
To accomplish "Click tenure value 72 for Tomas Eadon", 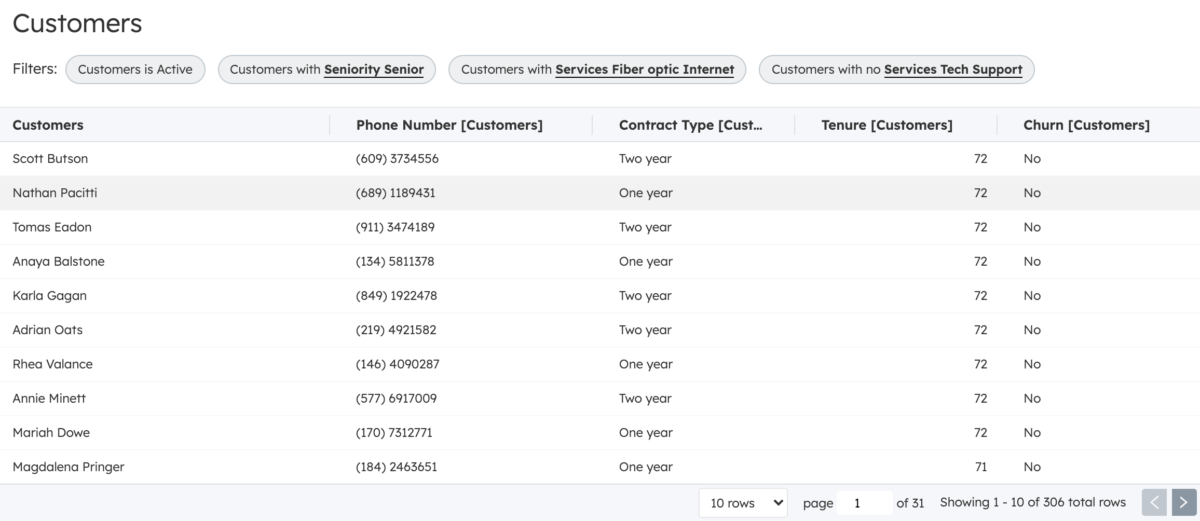I will pyautogui.click(x=980, y=227).
